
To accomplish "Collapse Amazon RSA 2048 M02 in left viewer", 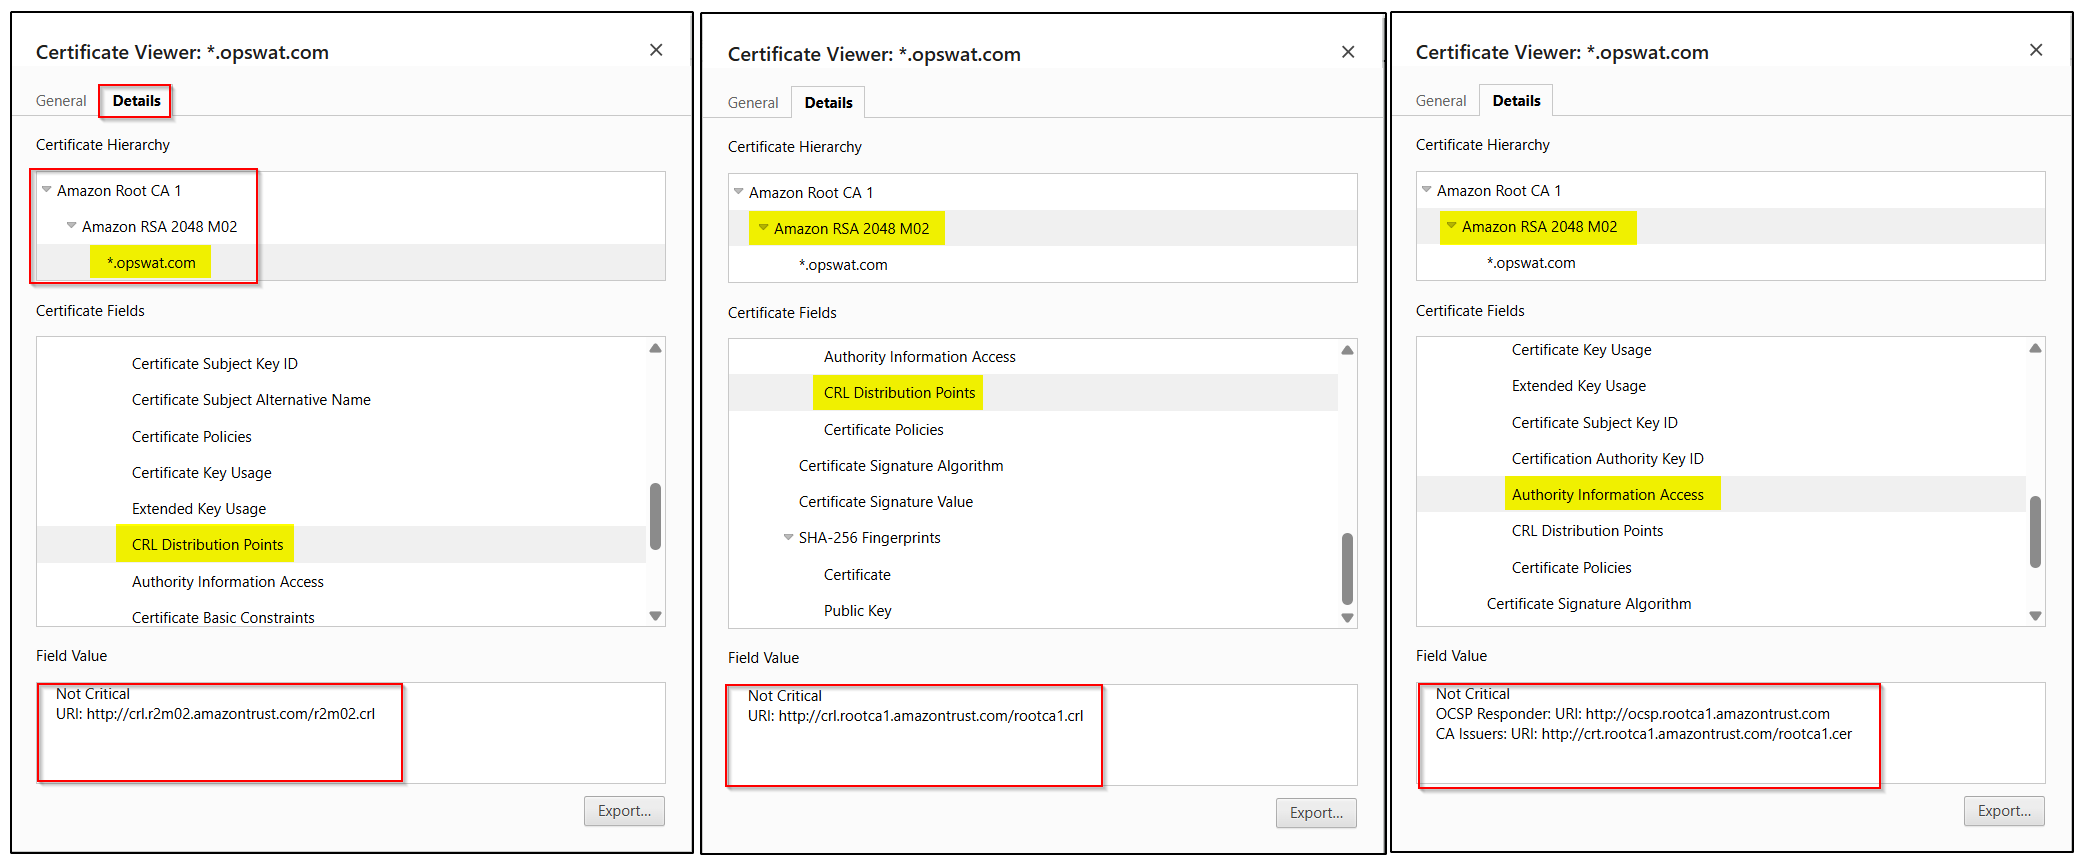I will [x=71, y=225].
